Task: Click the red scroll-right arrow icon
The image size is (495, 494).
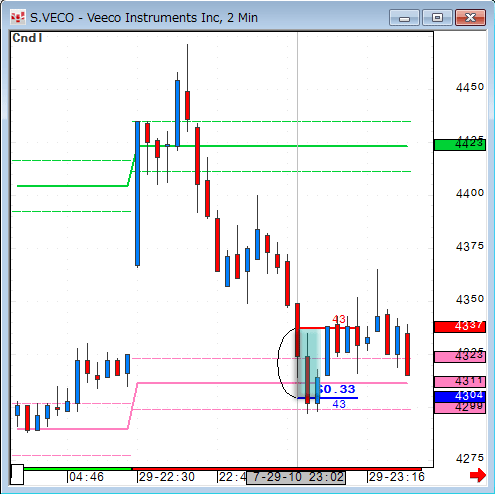Action: (478, 475)
